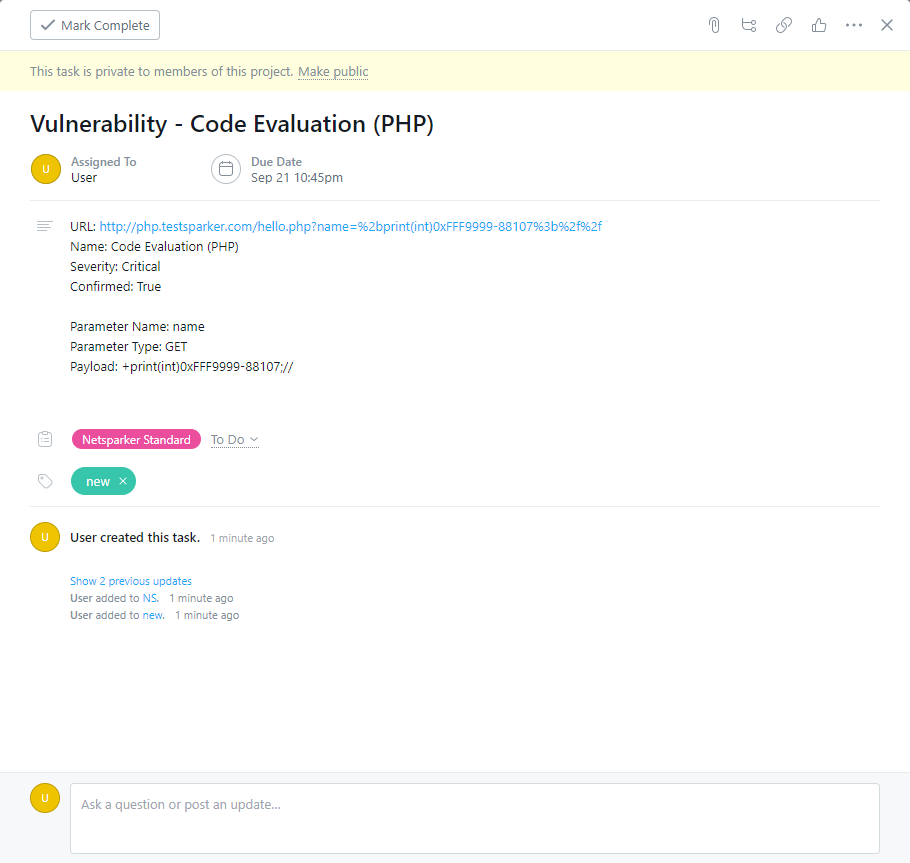Screen dimensions: 910x863
Task: Expand Show 2 previous updates
Action: (130, 581)
